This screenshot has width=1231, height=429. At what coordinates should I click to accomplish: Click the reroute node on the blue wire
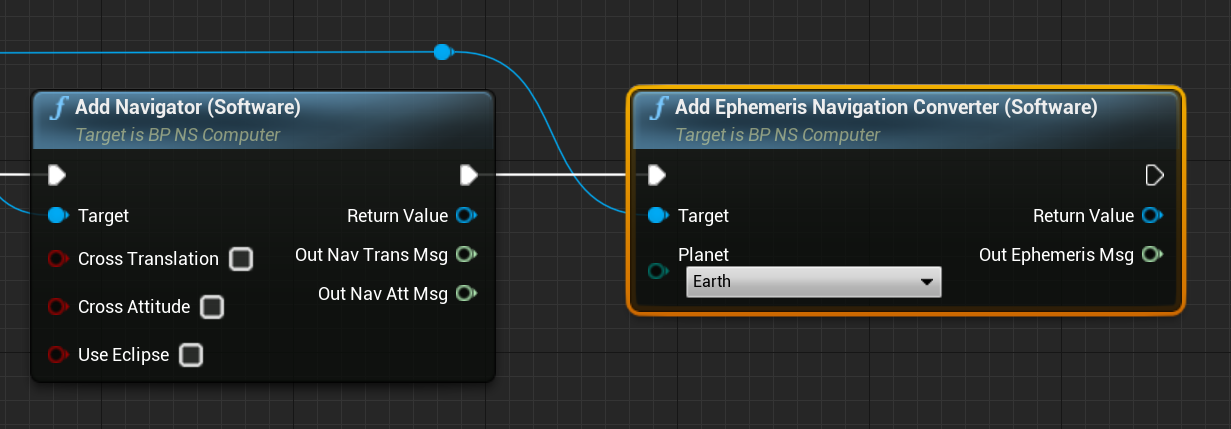(442, 52)
